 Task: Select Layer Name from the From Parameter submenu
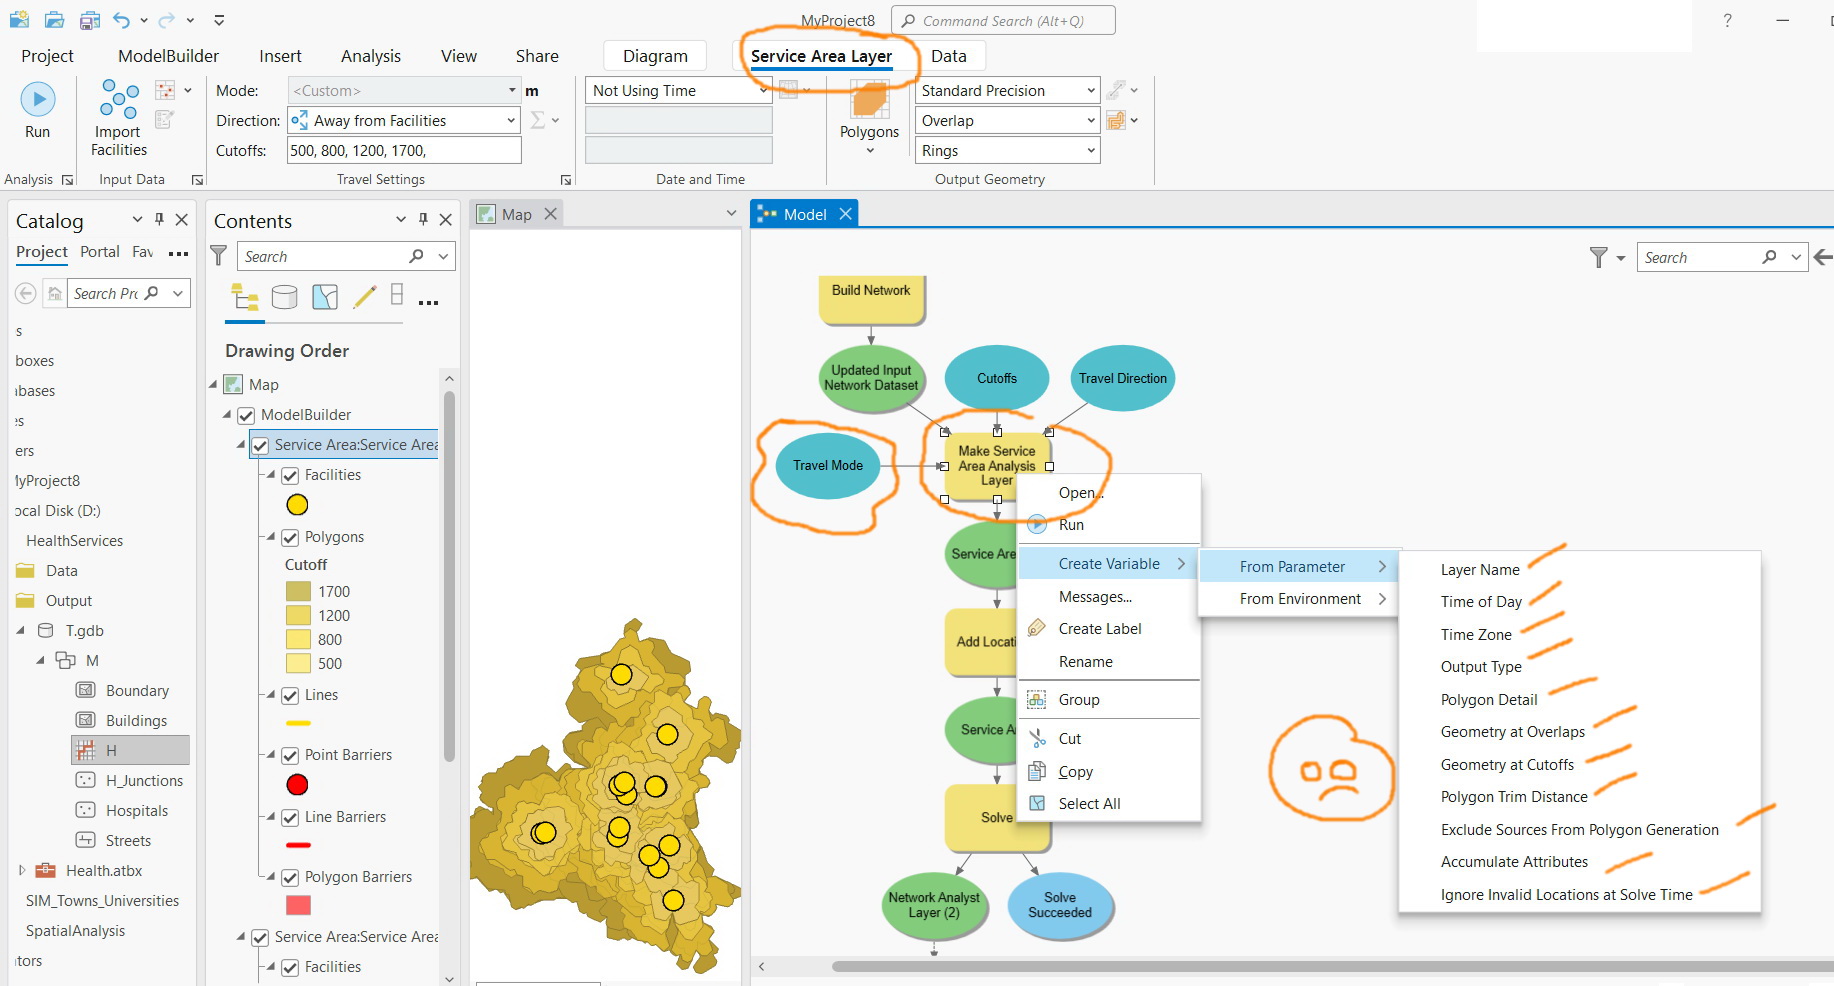[x=1479, y=569]
